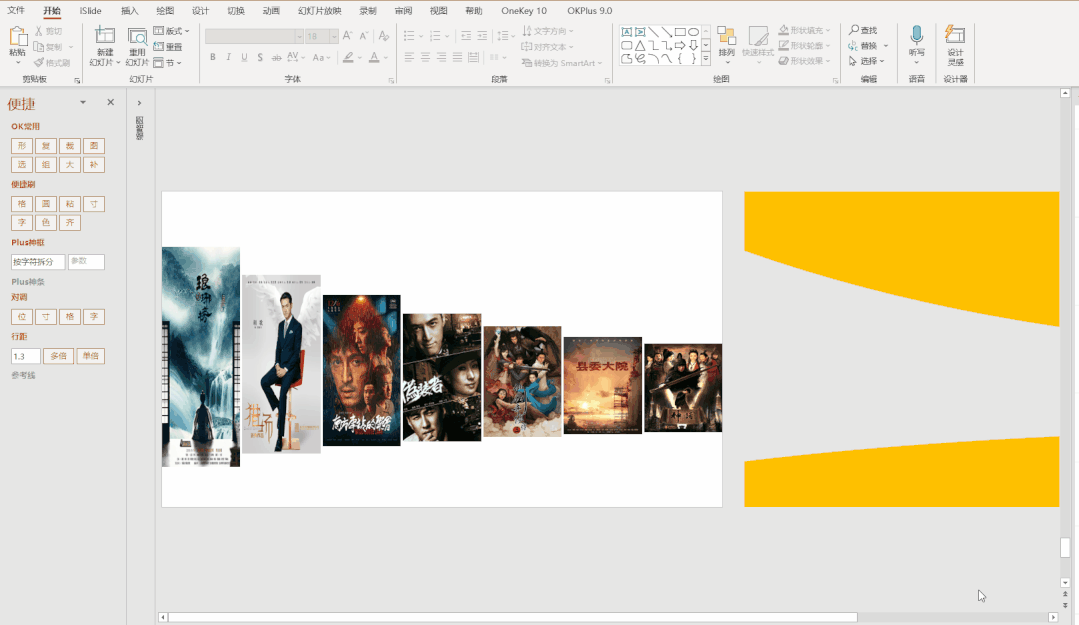
Task: Click the 按字符拆分 input field
Action: coord(38,262)
